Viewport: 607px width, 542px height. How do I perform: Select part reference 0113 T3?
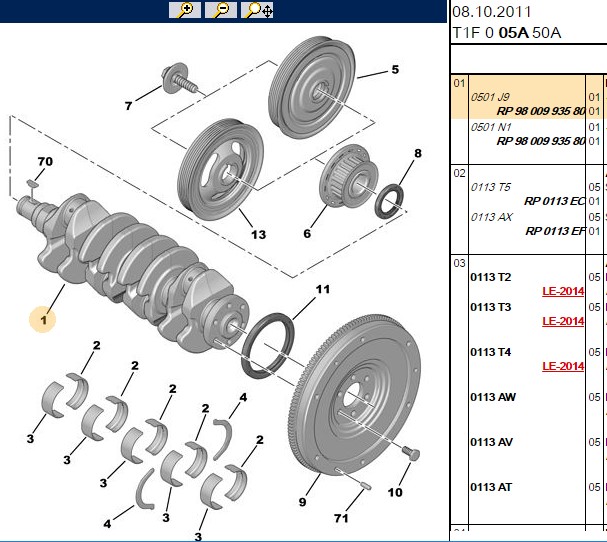coord(490,307)
